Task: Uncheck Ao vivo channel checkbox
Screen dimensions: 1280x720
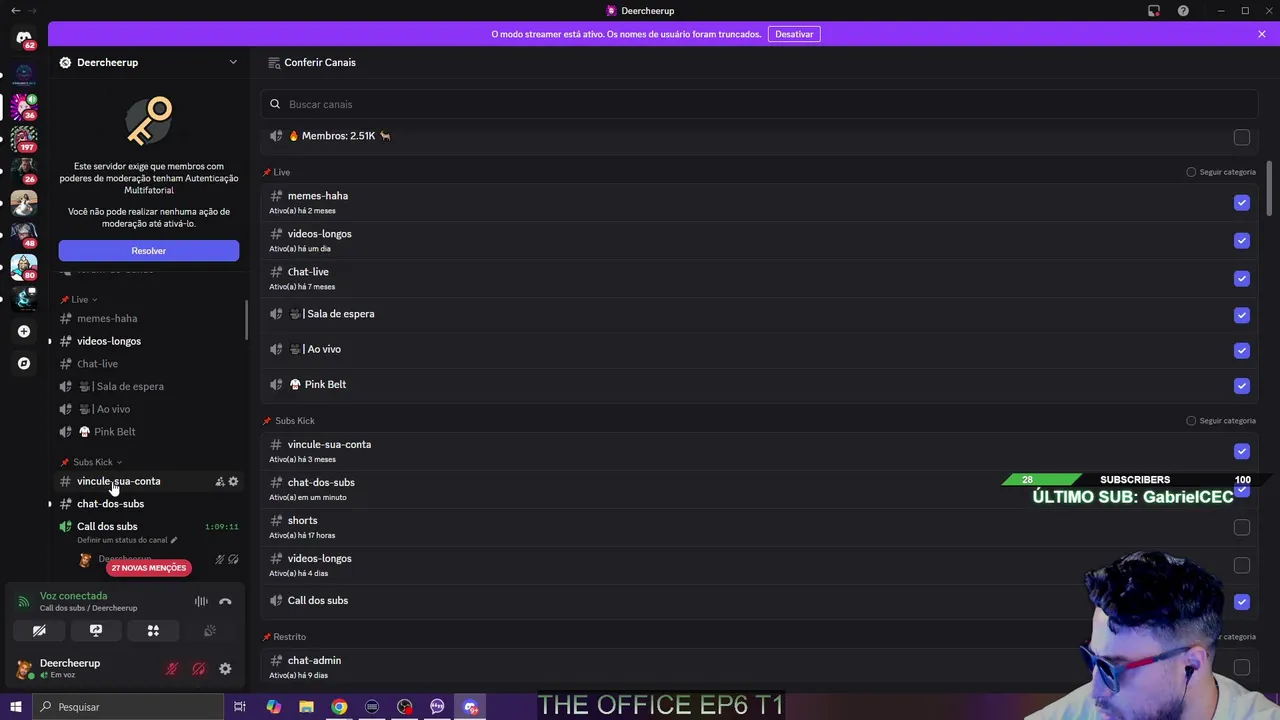Action: [x=1242, y=350]
